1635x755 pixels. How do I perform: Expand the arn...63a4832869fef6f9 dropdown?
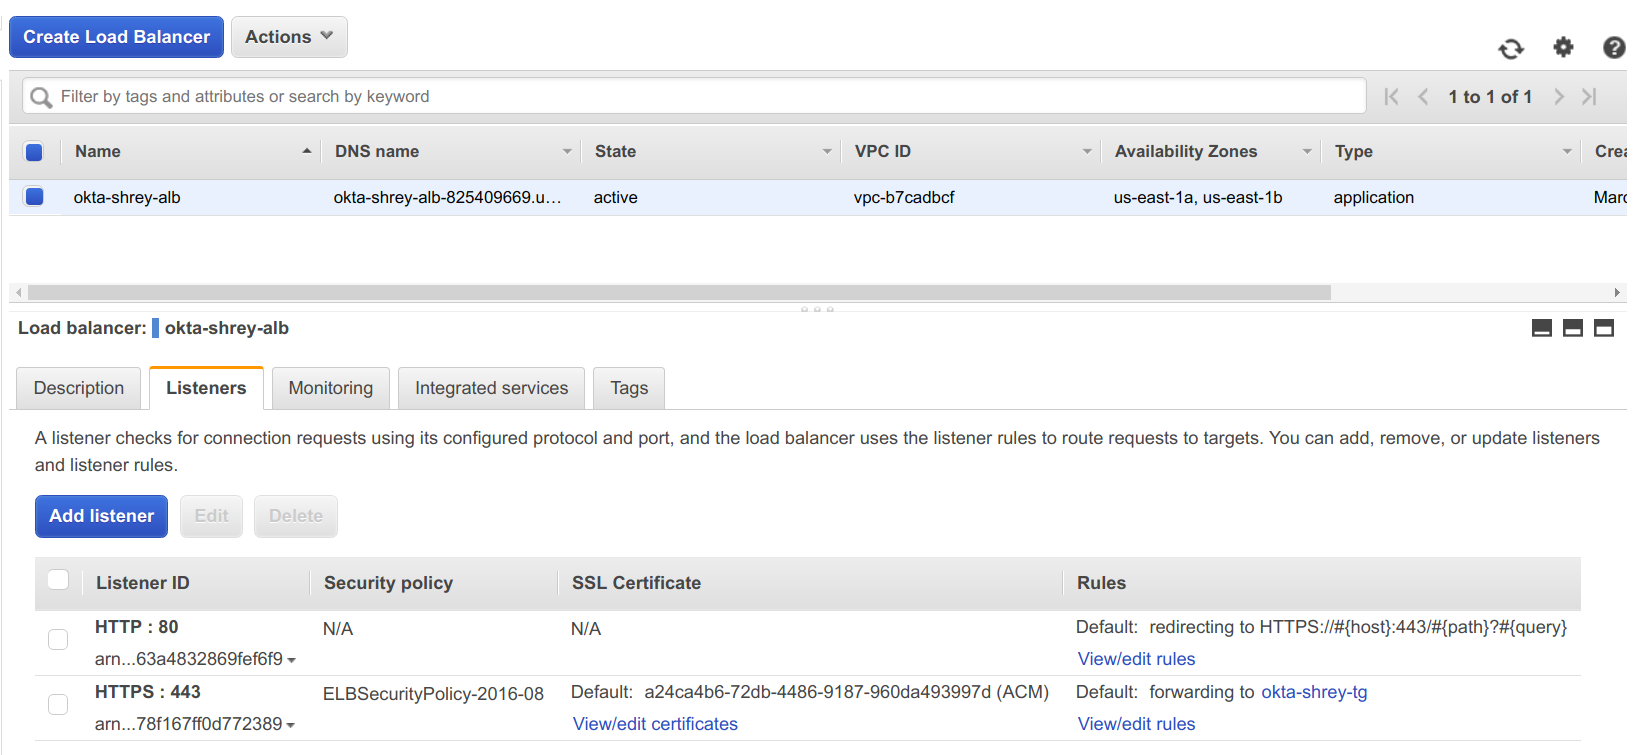pos(291,660)
